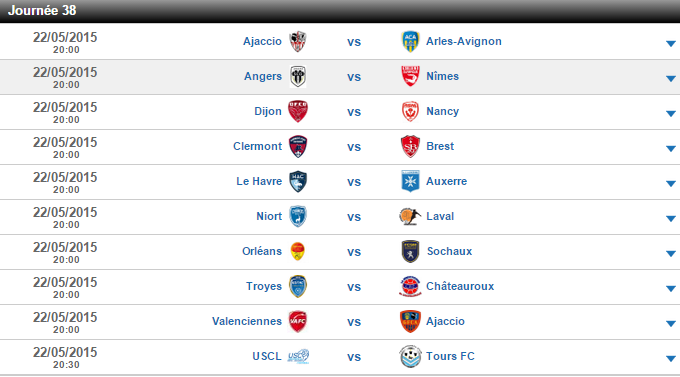Expand the Ajaccio vs Arles-Avignon match details
The width and height of the screenshot is (680, 377).
coord(670,43)
